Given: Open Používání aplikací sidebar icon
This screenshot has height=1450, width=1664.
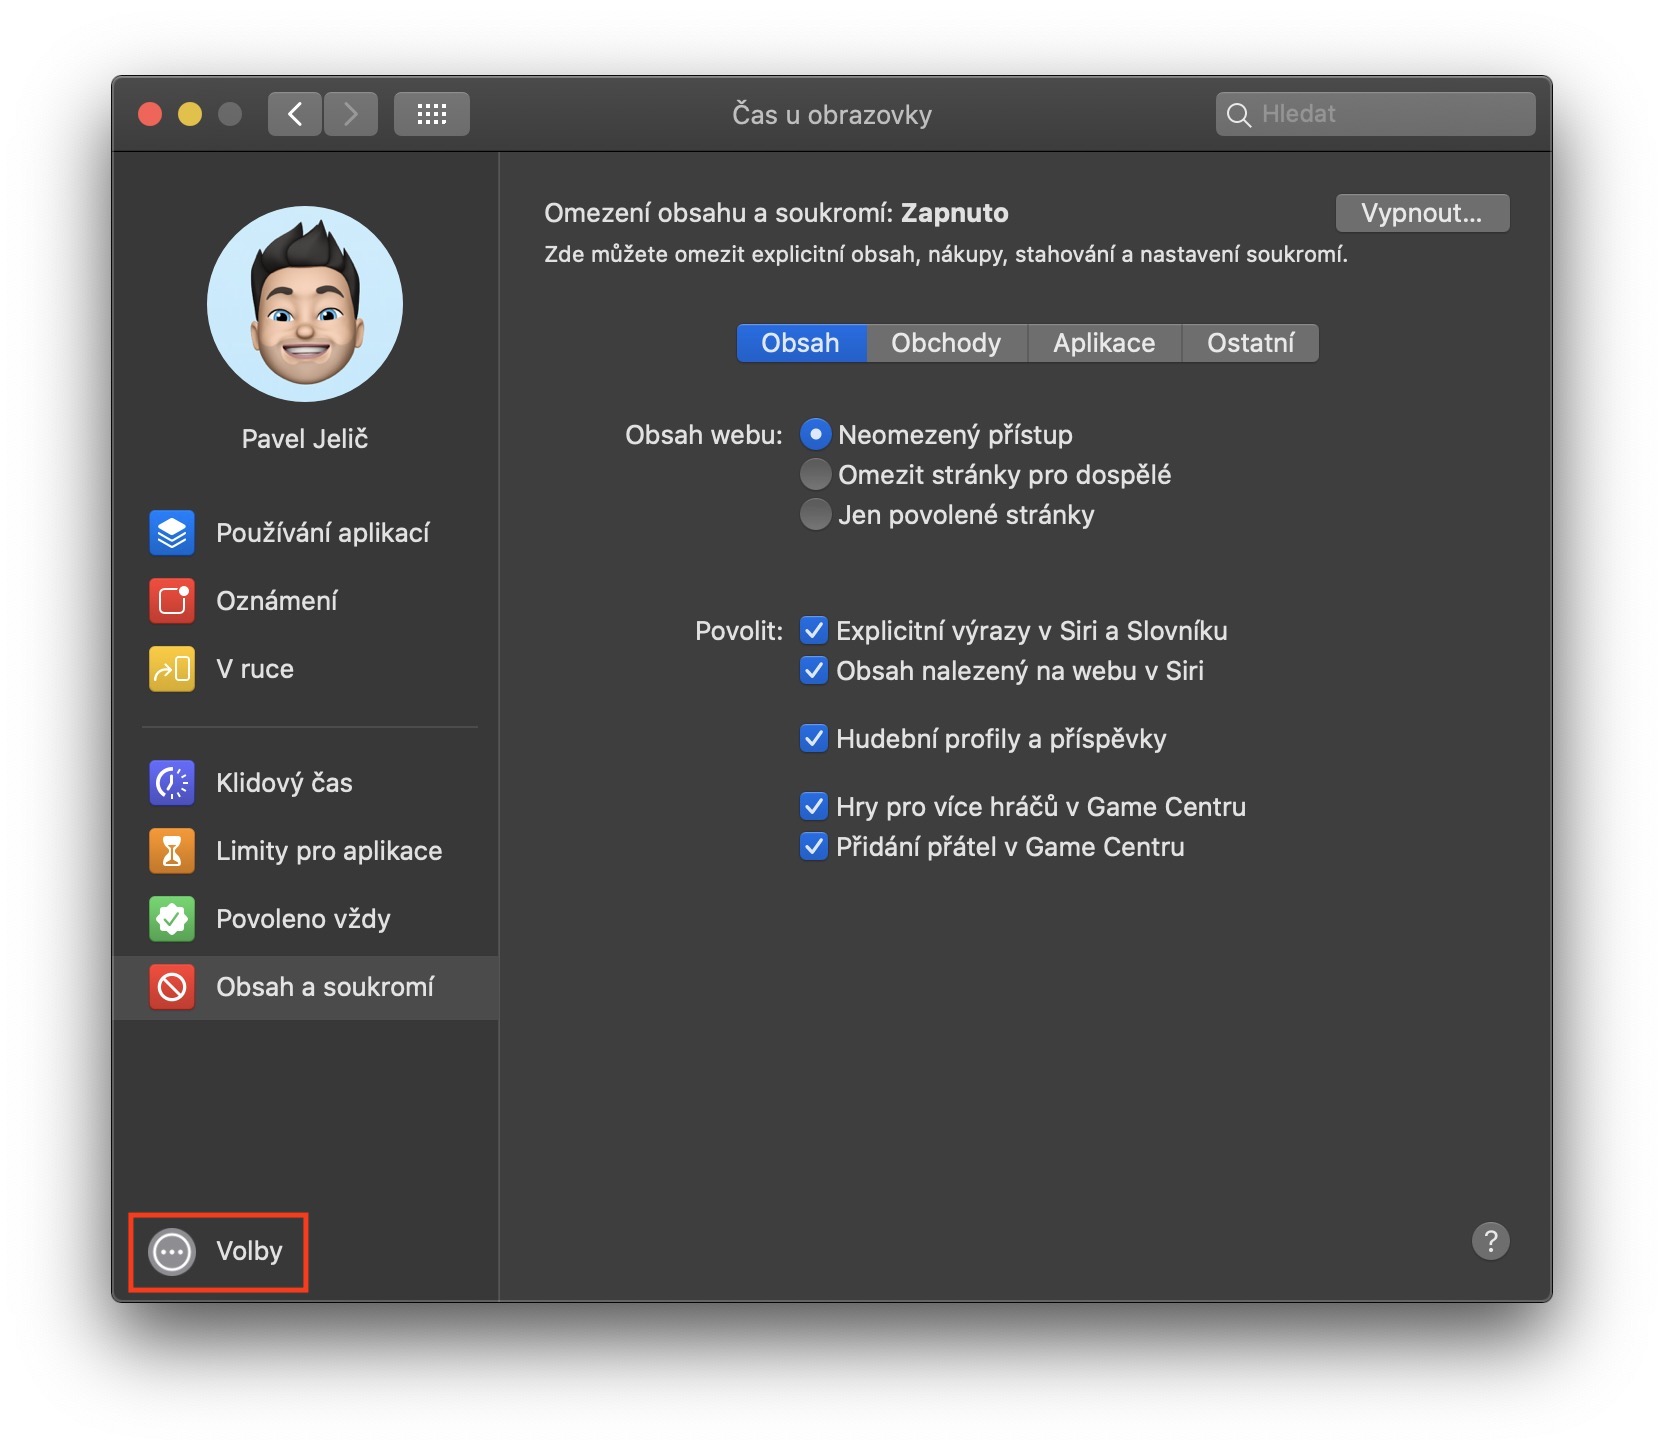Looking at the screenshot, I should coord(172,532).
